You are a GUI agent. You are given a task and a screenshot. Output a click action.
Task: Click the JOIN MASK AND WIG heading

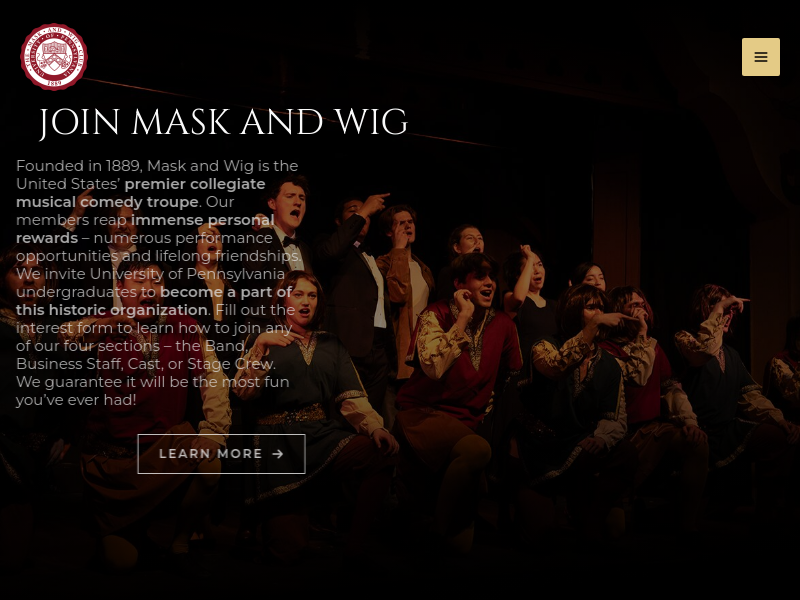tap(223, 122)
